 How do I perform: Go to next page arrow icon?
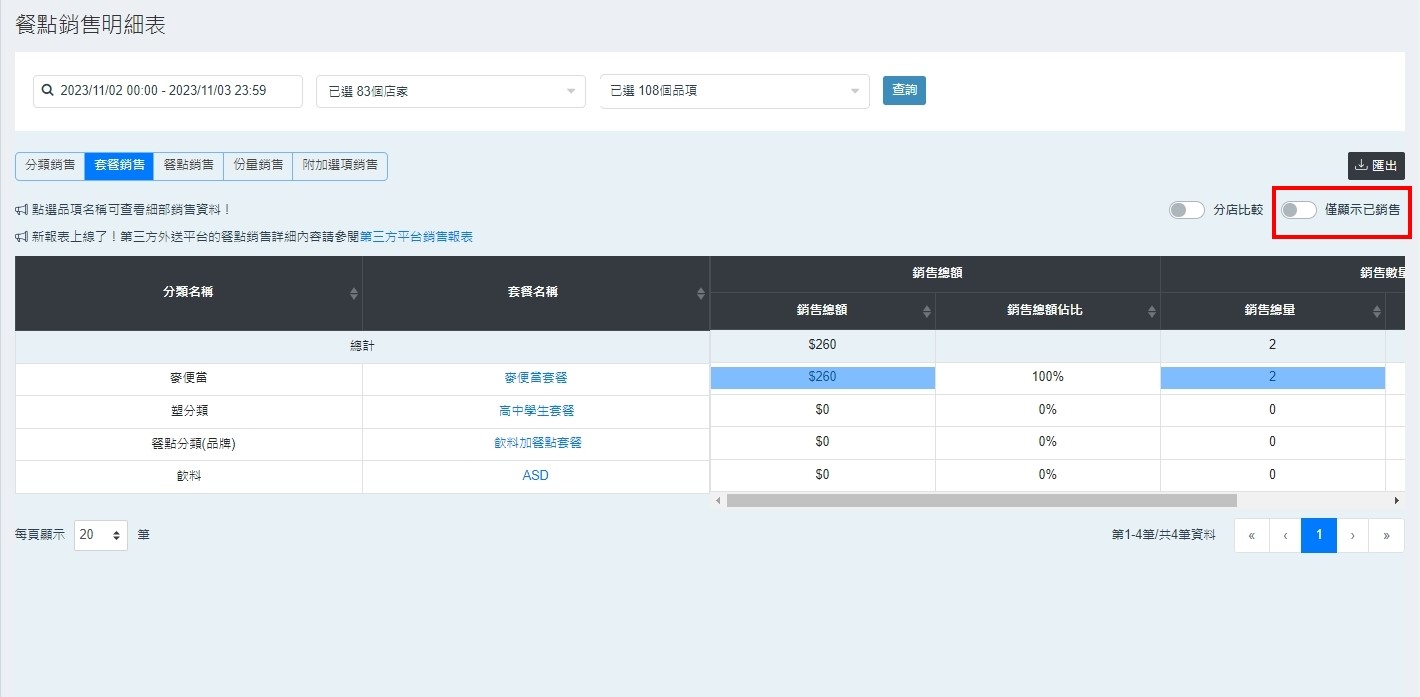tap(1352, 535)
